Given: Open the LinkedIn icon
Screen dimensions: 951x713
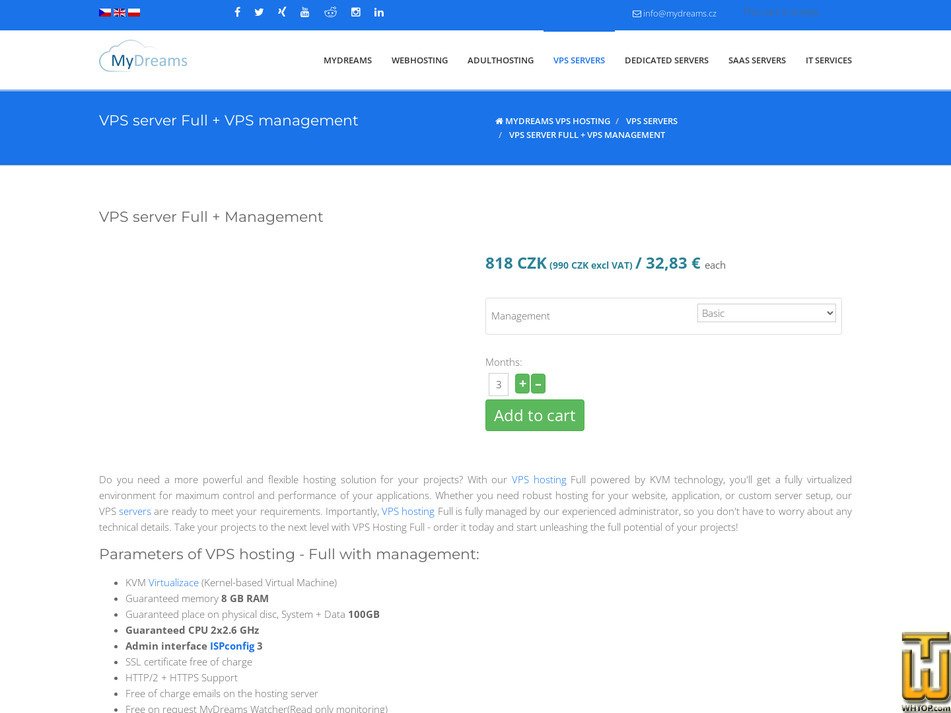Looking at the screenshot, I should [x=378, y=12].
